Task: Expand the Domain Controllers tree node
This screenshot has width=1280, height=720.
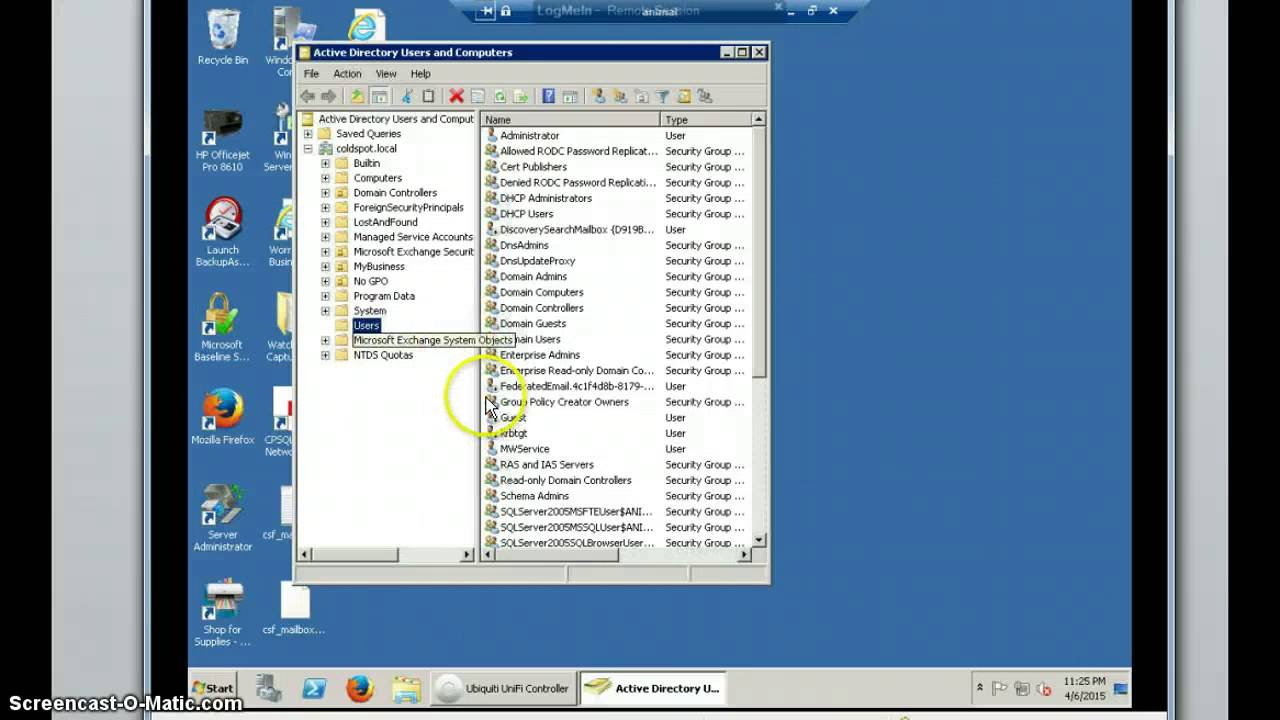Action: point(325,193)
